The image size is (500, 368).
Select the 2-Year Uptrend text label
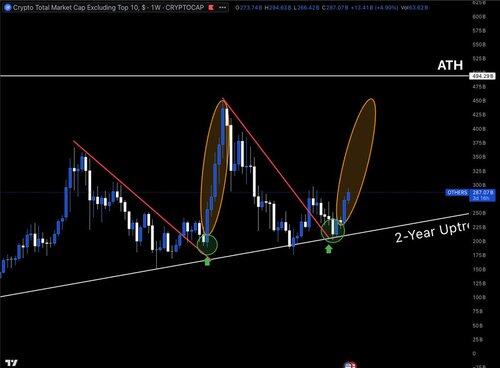432,232
